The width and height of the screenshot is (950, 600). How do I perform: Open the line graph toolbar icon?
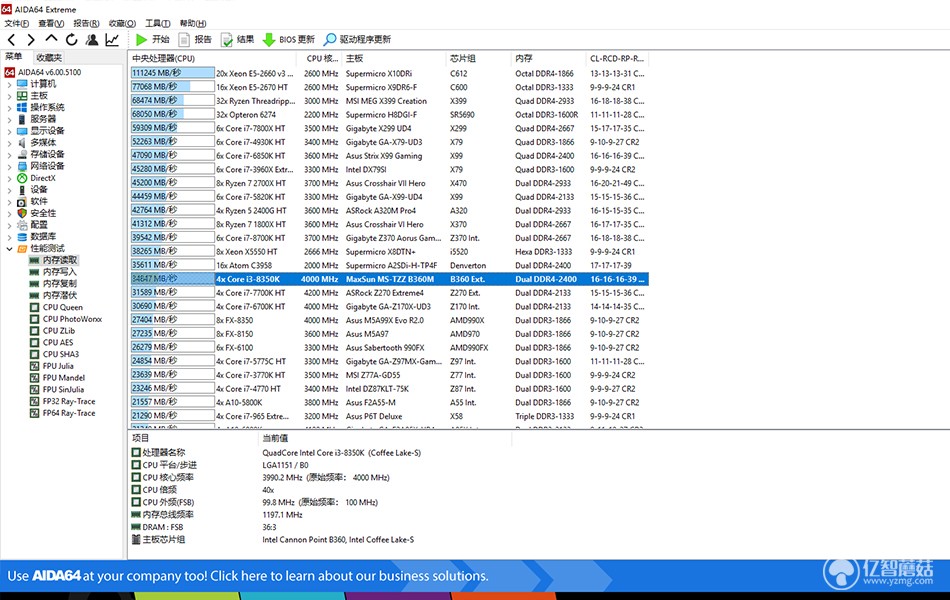[x=113, y=40]
